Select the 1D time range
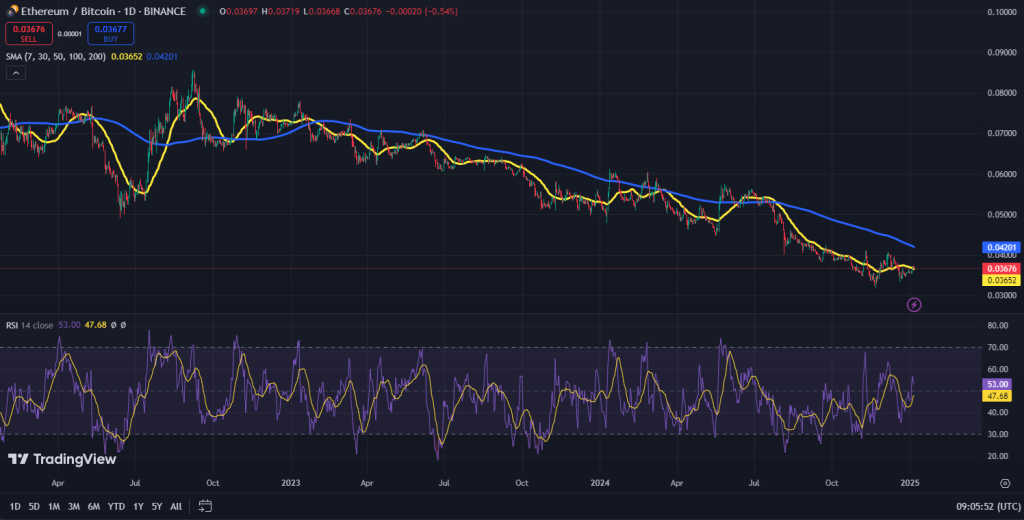 click(x=15, y=506)
